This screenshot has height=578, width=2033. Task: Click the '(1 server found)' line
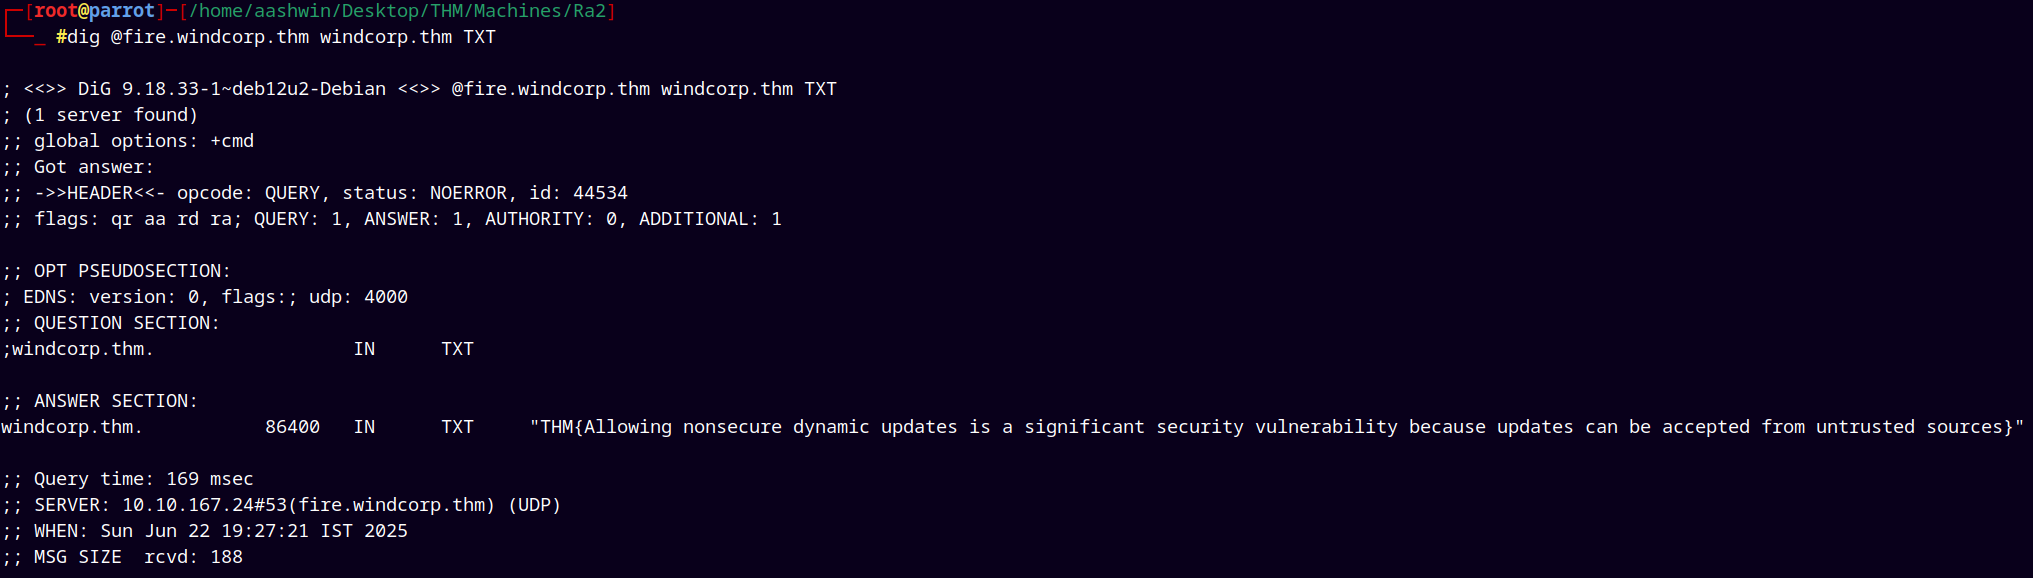click(x=100, y=115)
